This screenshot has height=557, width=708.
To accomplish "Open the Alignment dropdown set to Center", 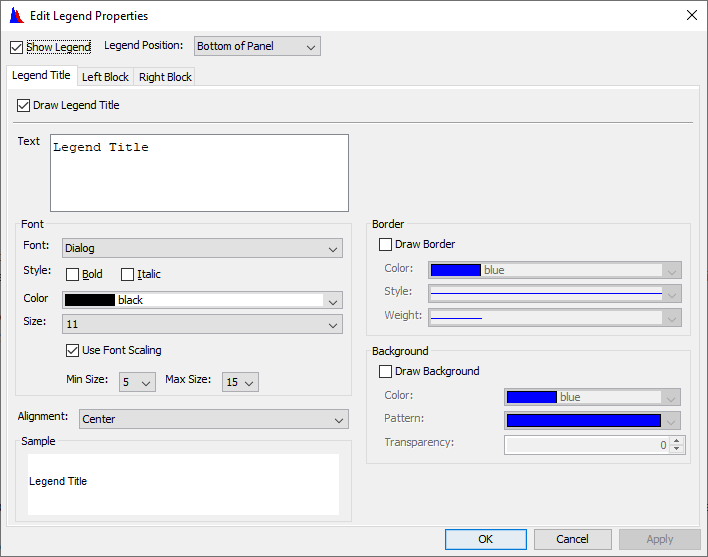I will coord(212,419).
